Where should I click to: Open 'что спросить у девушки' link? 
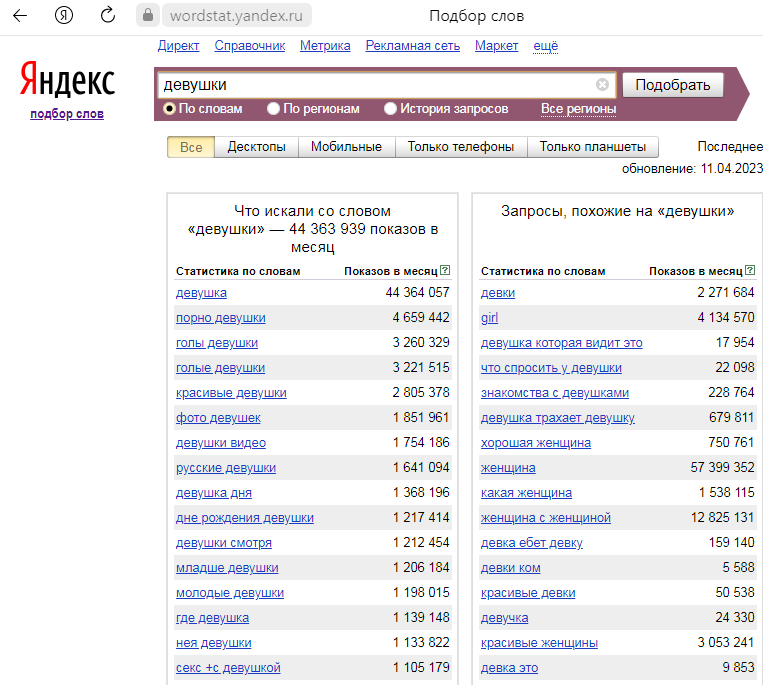[x=551, y=368]
